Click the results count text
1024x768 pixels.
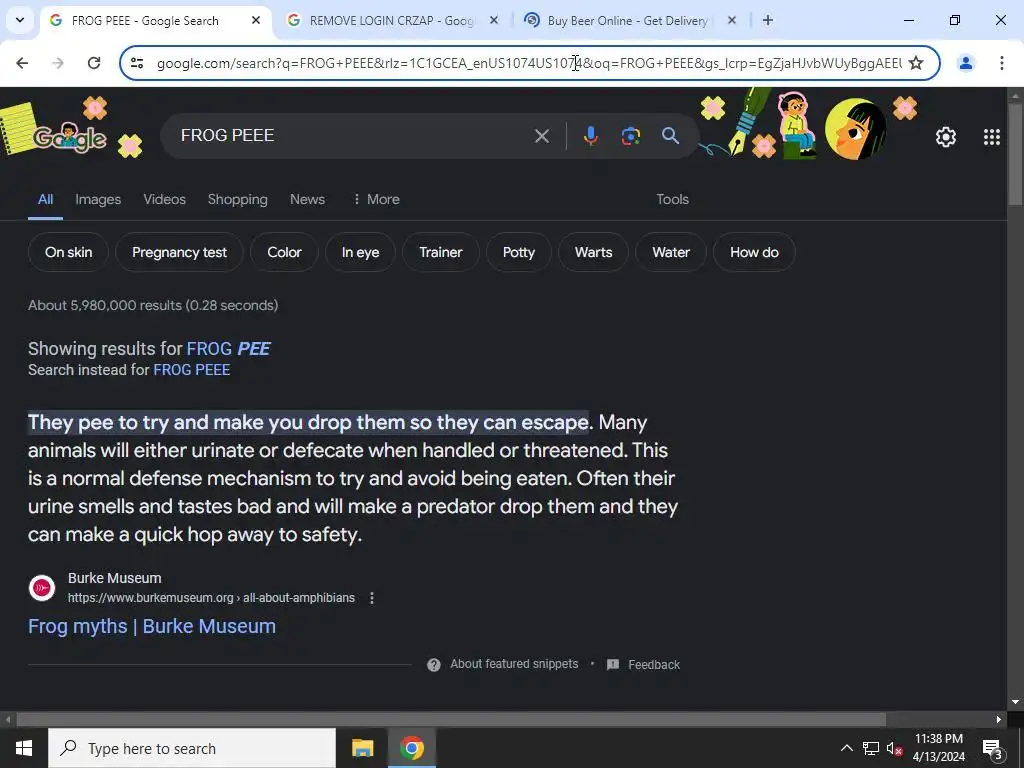coord(153,305)
